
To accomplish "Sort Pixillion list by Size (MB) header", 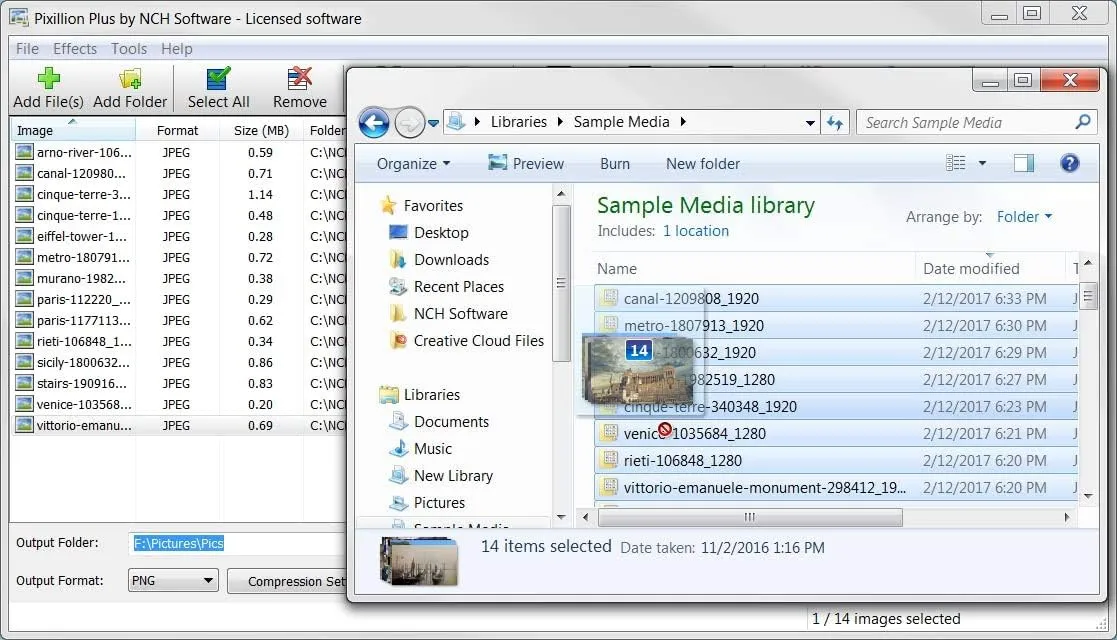I will point(261,130).
